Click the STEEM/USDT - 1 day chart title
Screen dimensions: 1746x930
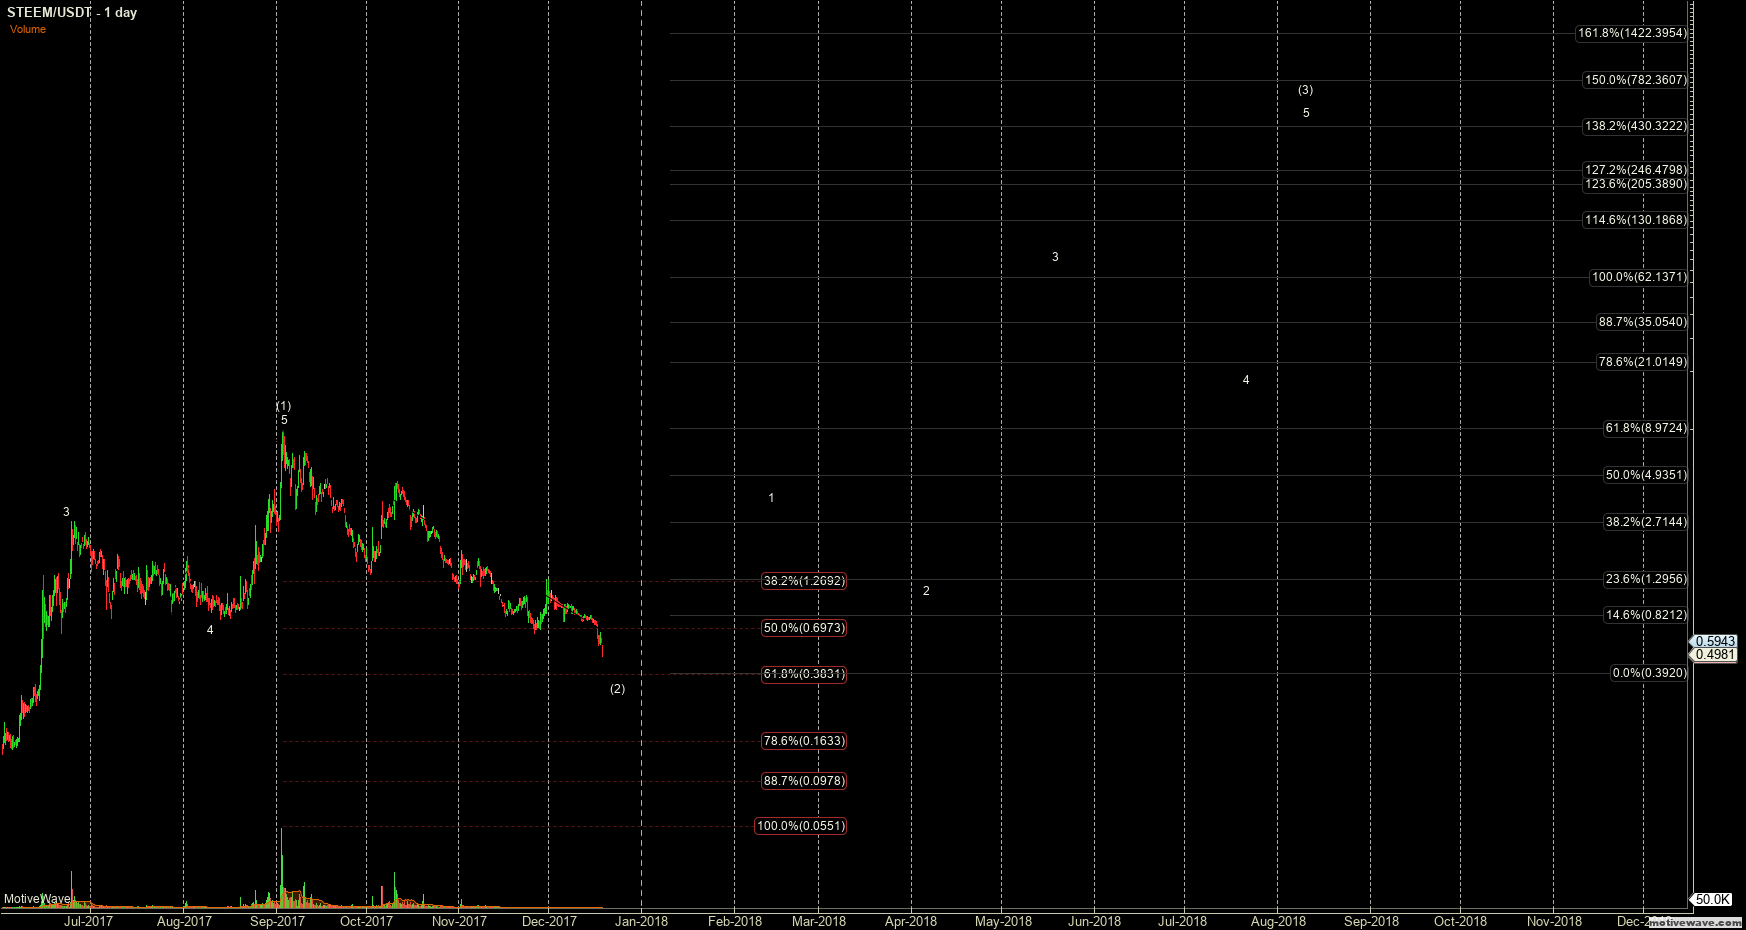(72, 12)
